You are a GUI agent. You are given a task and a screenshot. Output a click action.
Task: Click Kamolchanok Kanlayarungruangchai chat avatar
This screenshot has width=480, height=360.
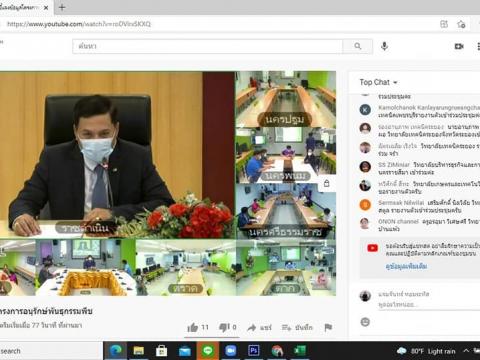(x=365, y=109)
